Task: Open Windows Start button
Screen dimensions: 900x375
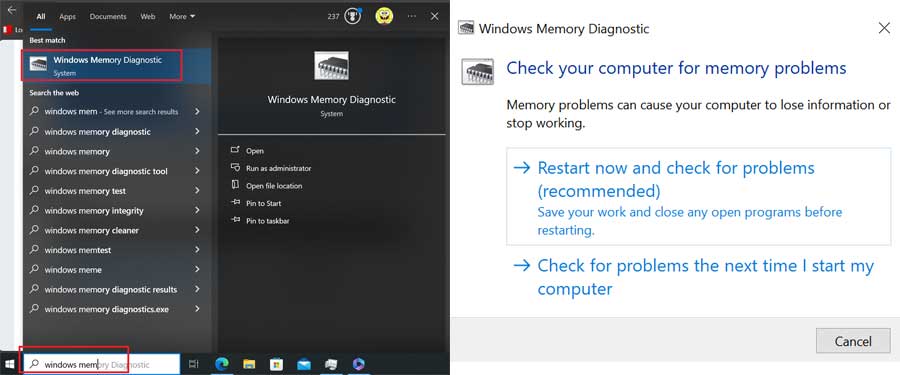Action: point(9,364)
